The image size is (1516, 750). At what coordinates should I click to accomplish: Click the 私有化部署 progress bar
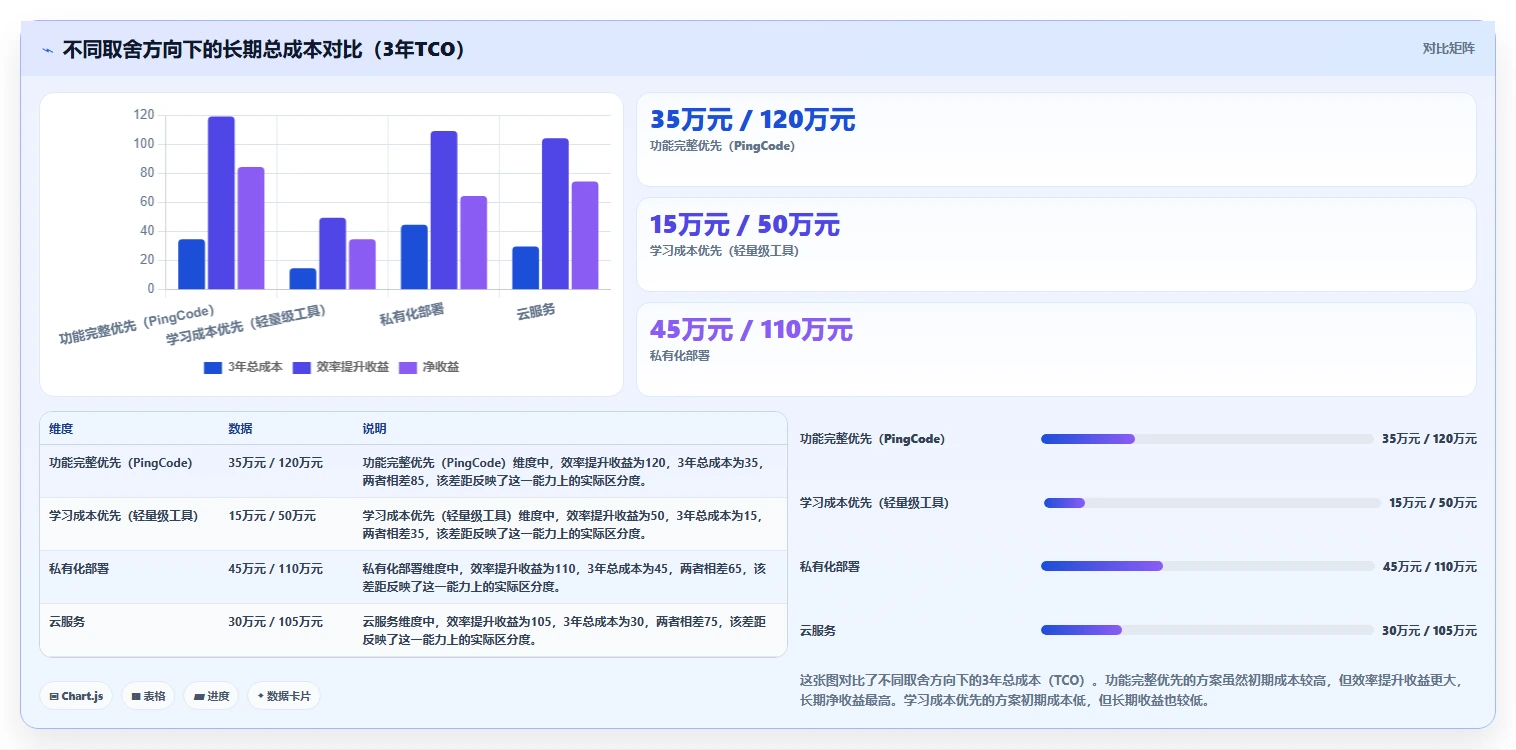(1208, 566)
